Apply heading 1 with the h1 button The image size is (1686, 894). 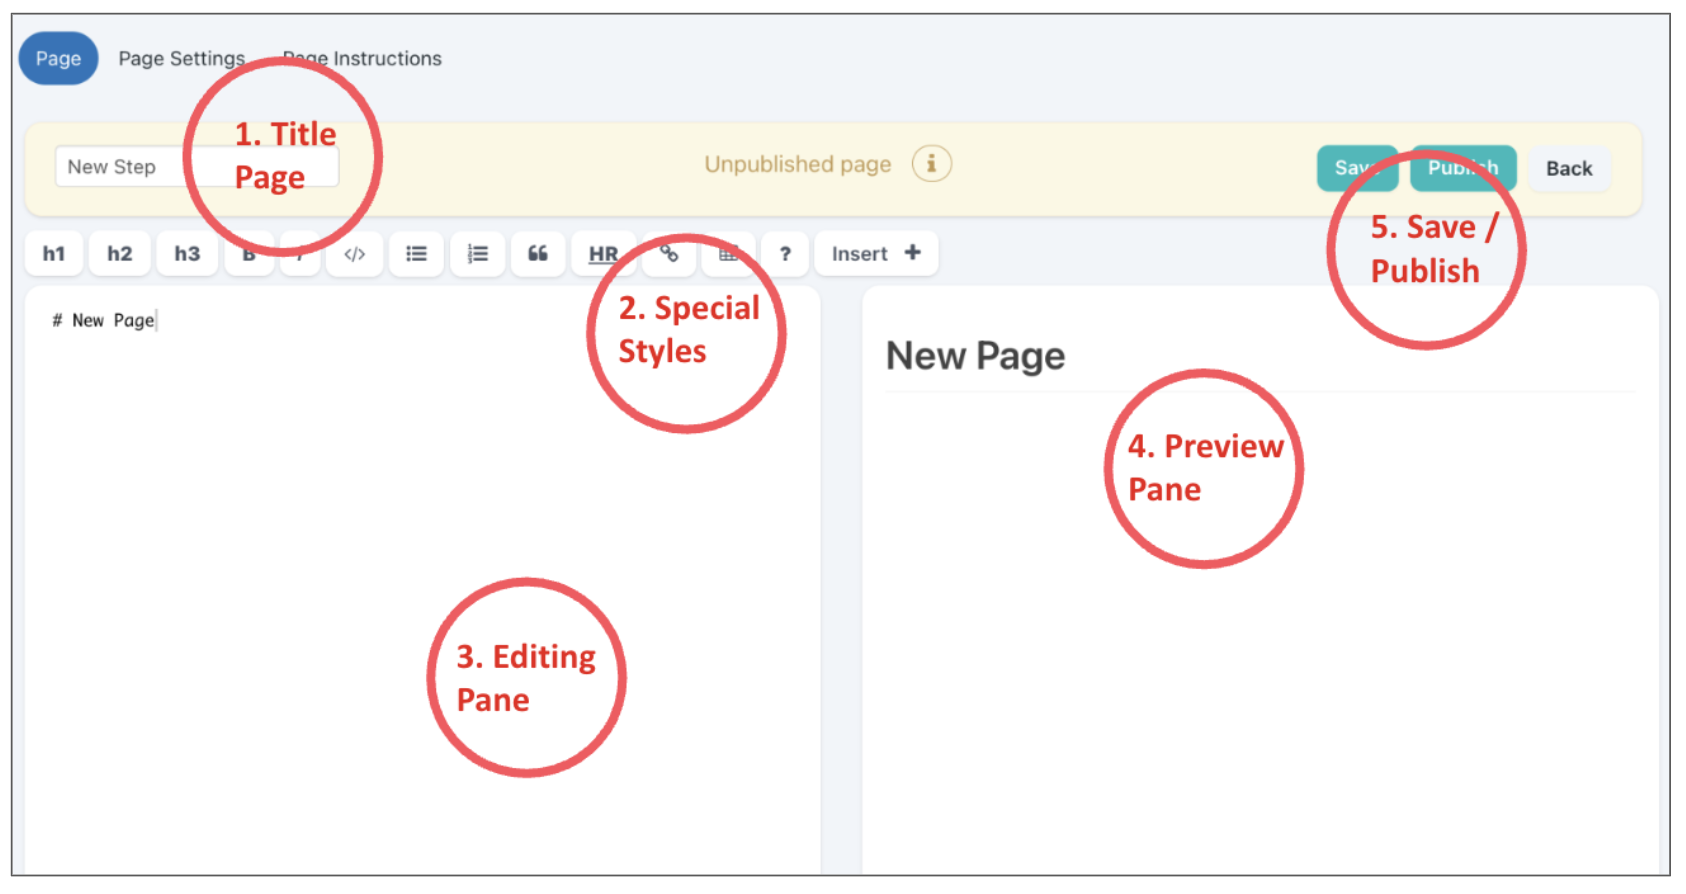click(54, 254)
